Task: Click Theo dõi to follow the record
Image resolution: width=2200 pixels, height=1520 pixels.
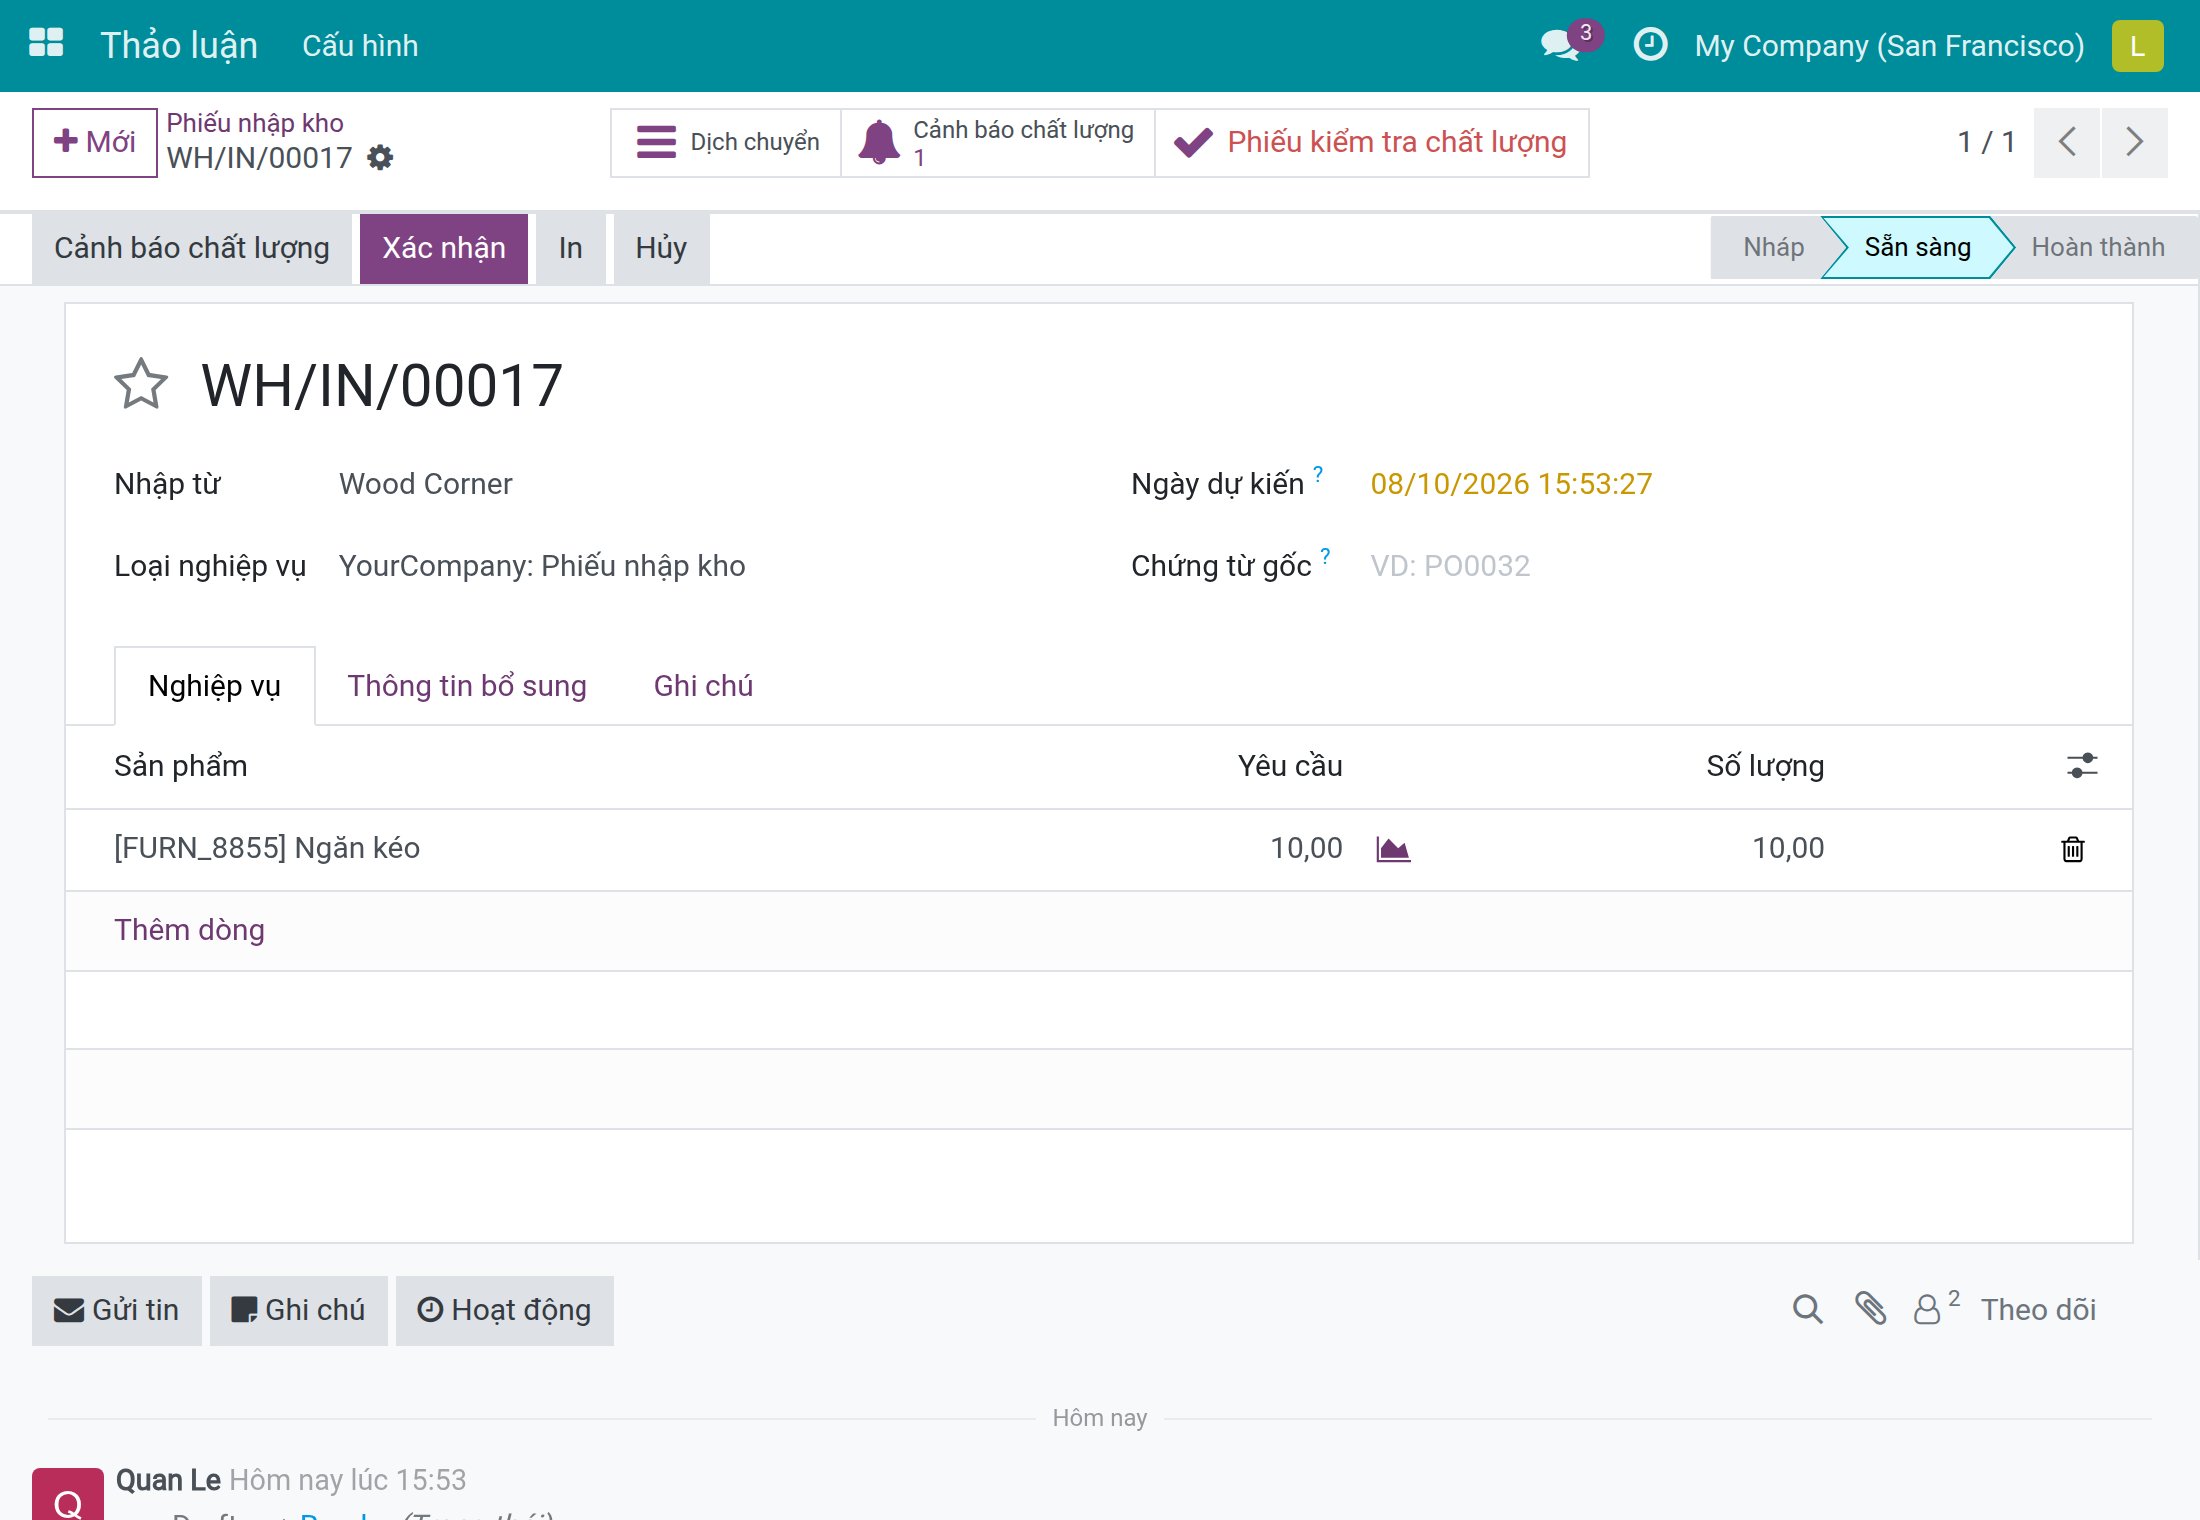Action: coord(2038,1310)
